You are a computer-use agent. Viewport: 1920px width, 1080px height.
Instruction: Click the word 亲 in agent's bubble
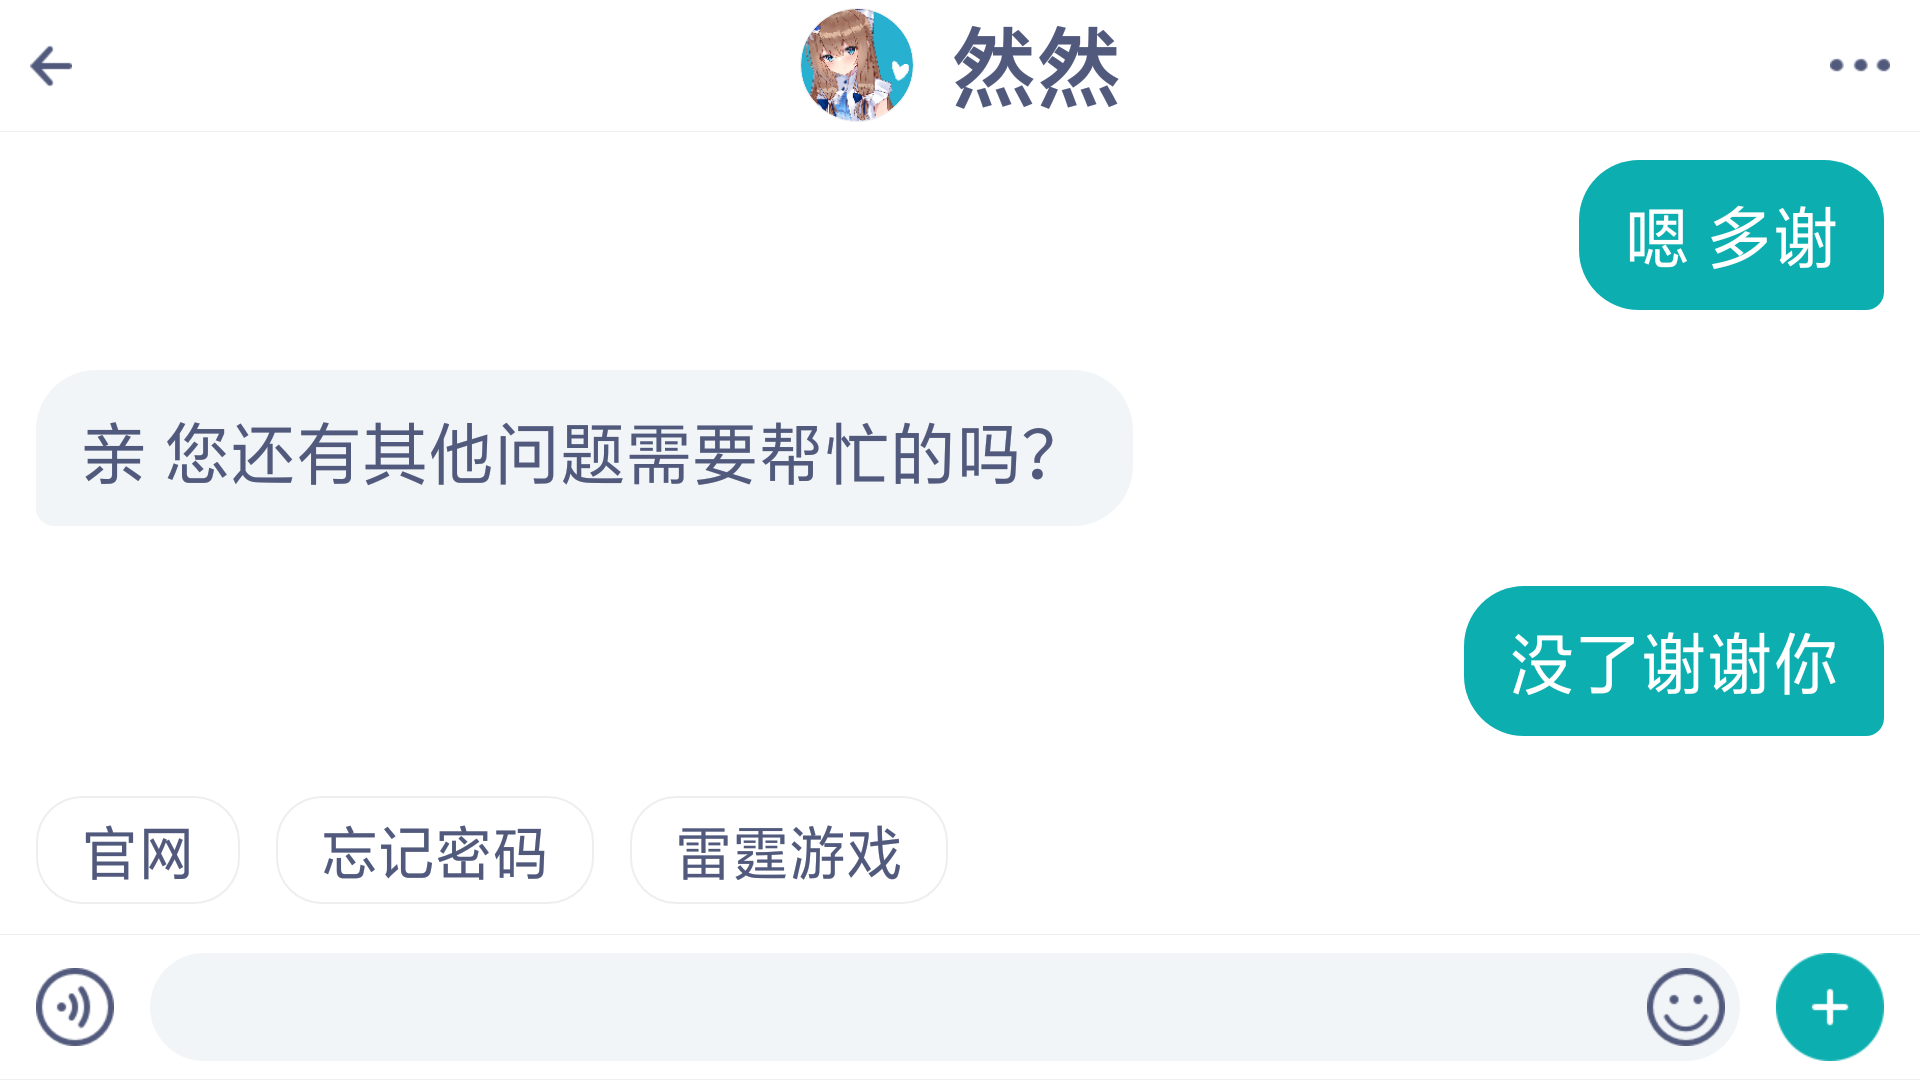tap(113, 453)
